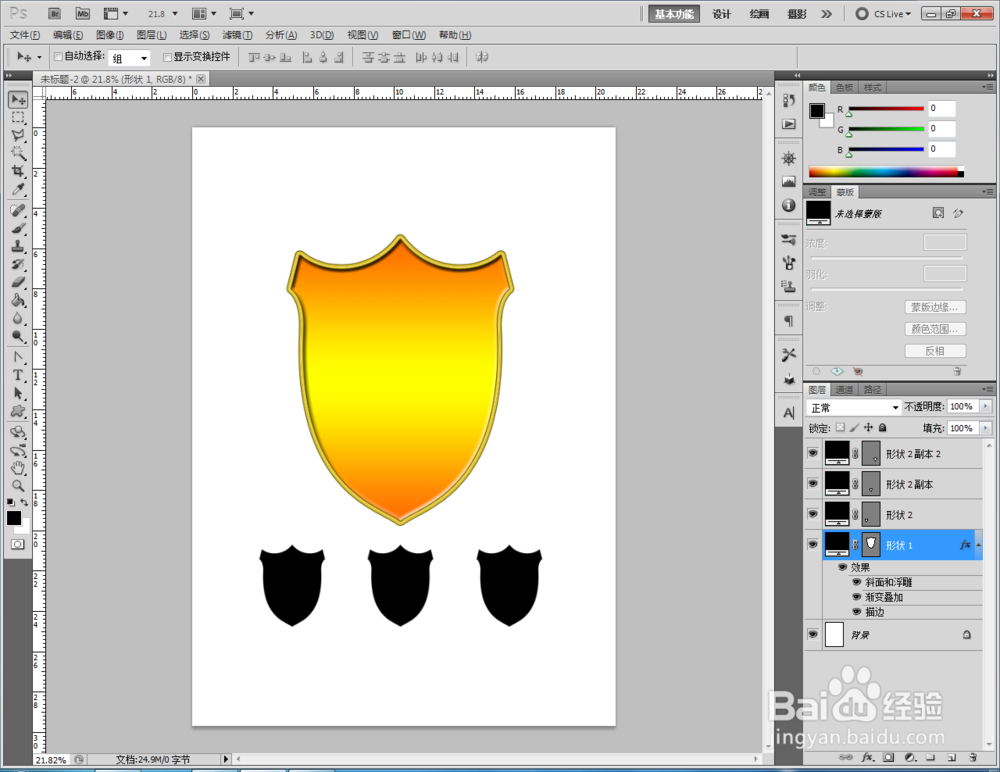This screenshot has height=772, width=1000.
Task: Select the Clone Stamp tool
Action: pos(18,246)
